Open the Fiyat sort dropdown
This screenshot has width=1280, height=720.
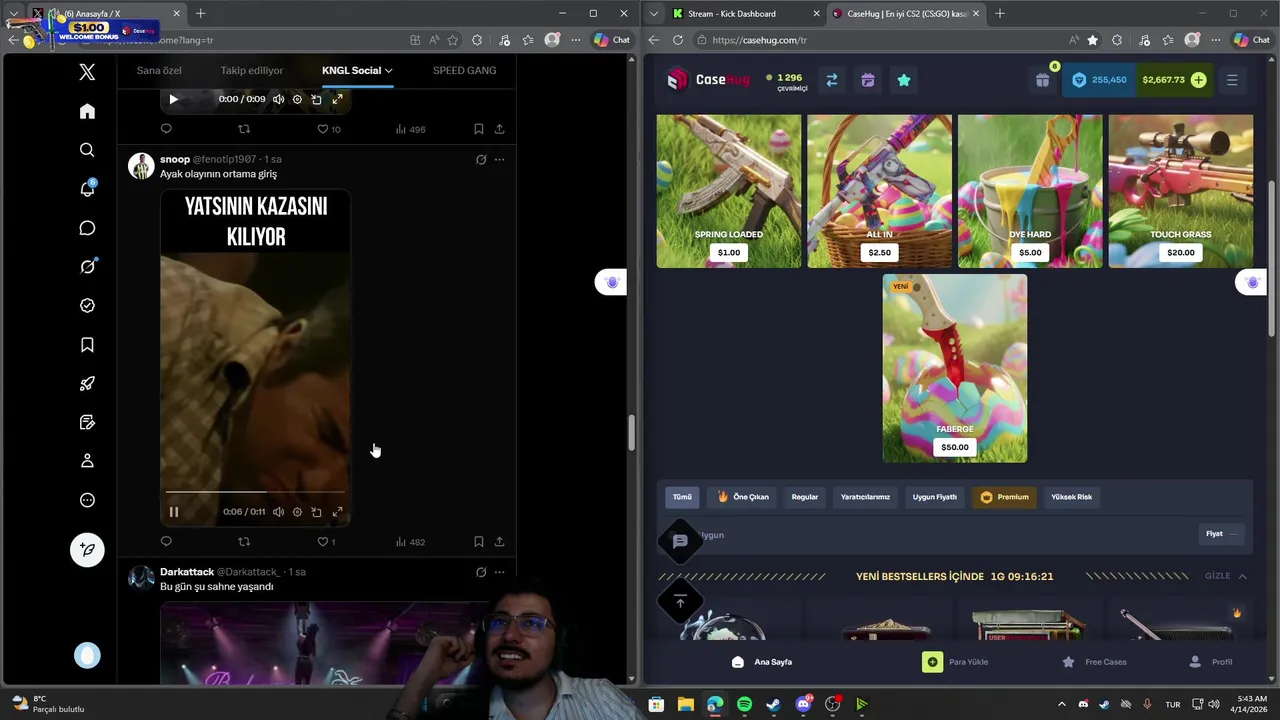point(1221,534)
